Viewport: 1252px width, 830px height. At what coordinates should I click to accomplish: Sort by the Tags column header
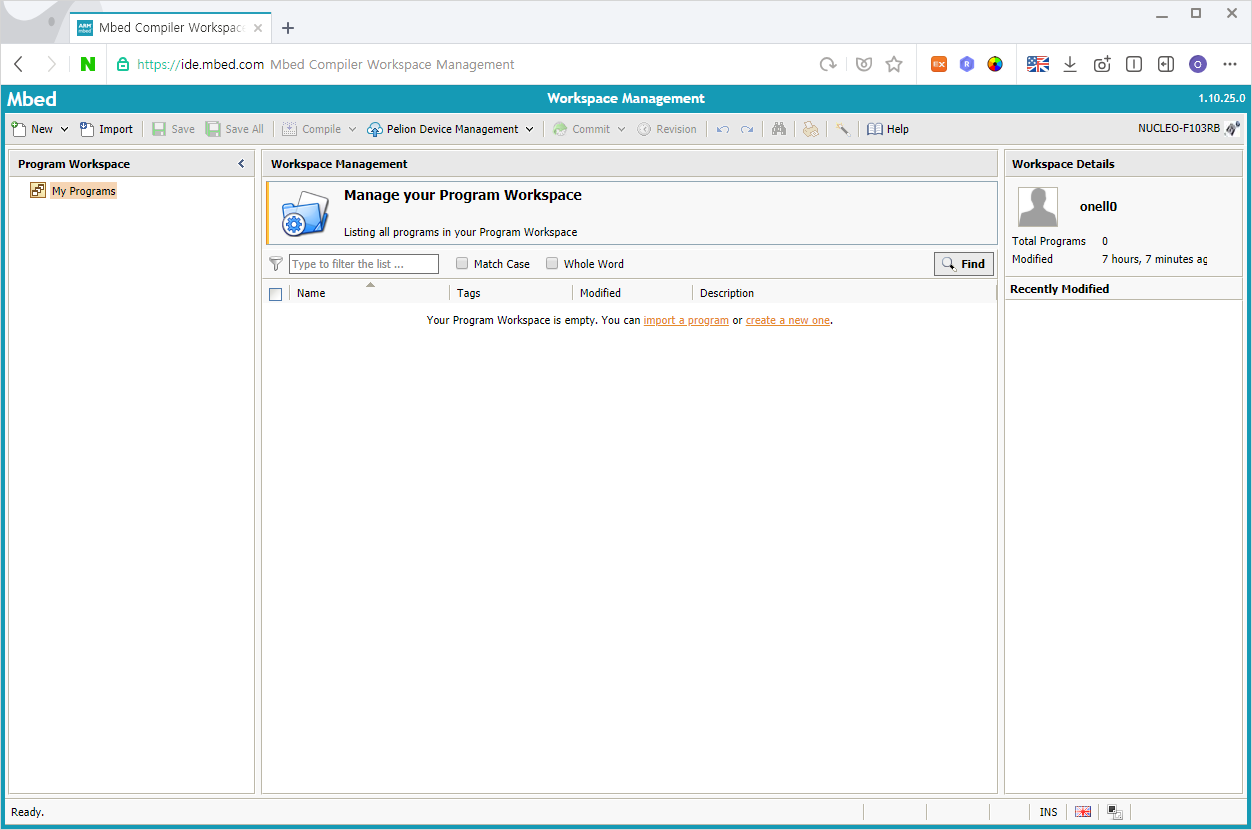pos(511,293)
